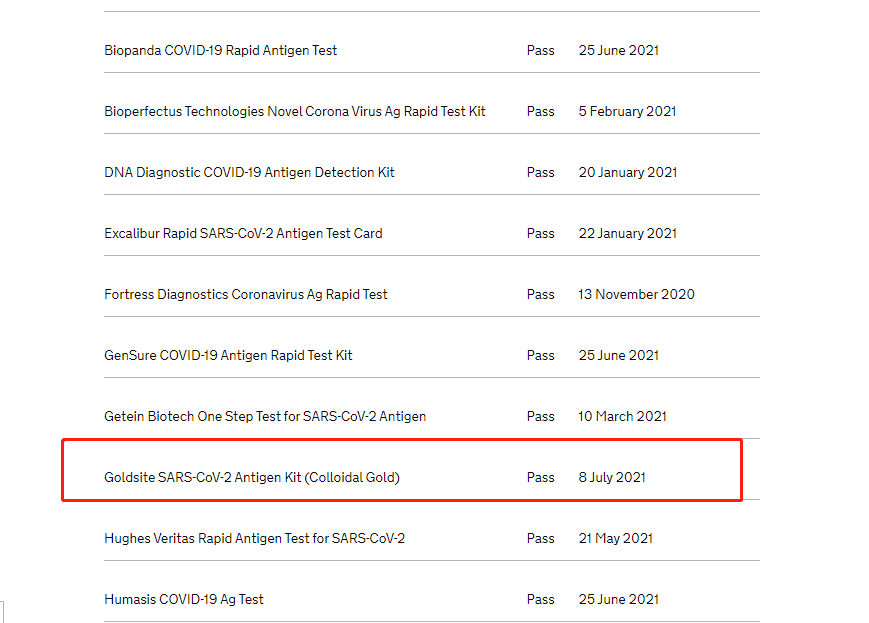Open Getein Biotech One Step Test entry
The height and width of the screenshot is (623, 869).
[265, 416]
